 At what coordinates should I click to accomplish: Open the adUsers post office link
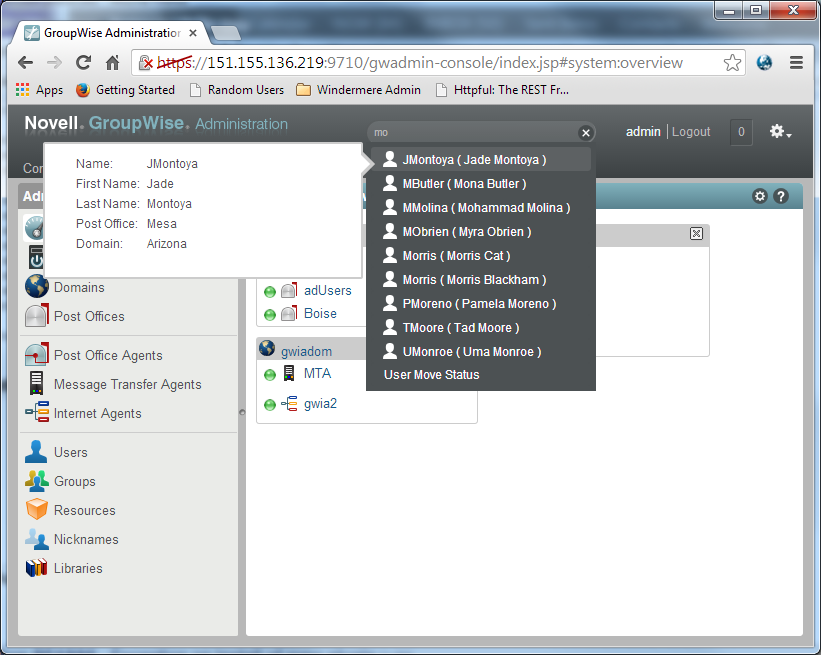coord(328,290)
